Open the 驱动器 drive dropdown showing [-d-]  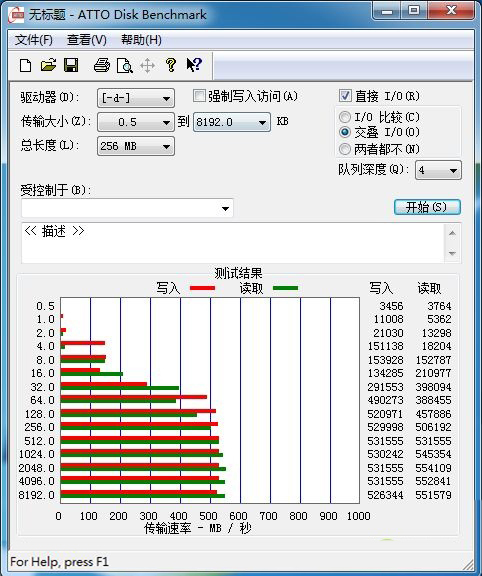coord(136,98)
